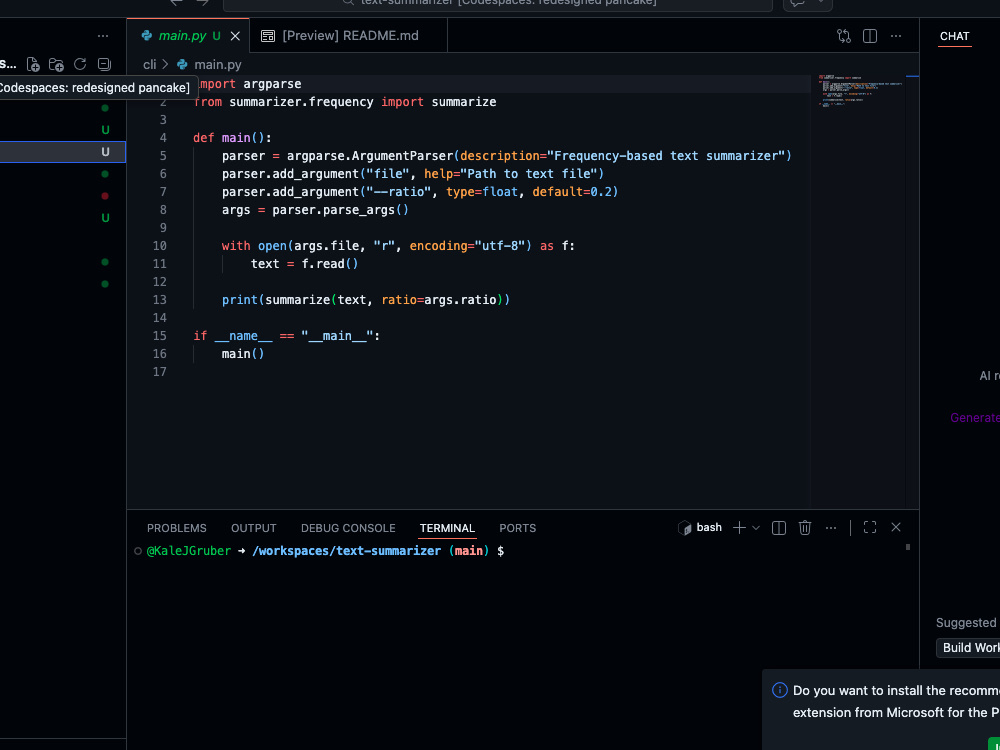This screenshot has width=1000, height=750.
Task: Click the Build Work suggested action
Action: [x=968, y=648]
